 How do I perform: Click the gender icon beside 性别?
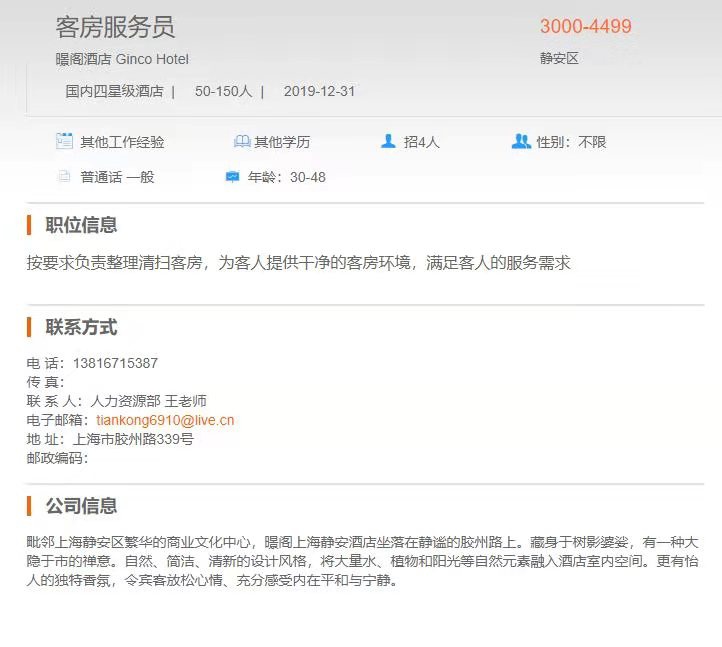pyautogui.click(x=520, y=141)
